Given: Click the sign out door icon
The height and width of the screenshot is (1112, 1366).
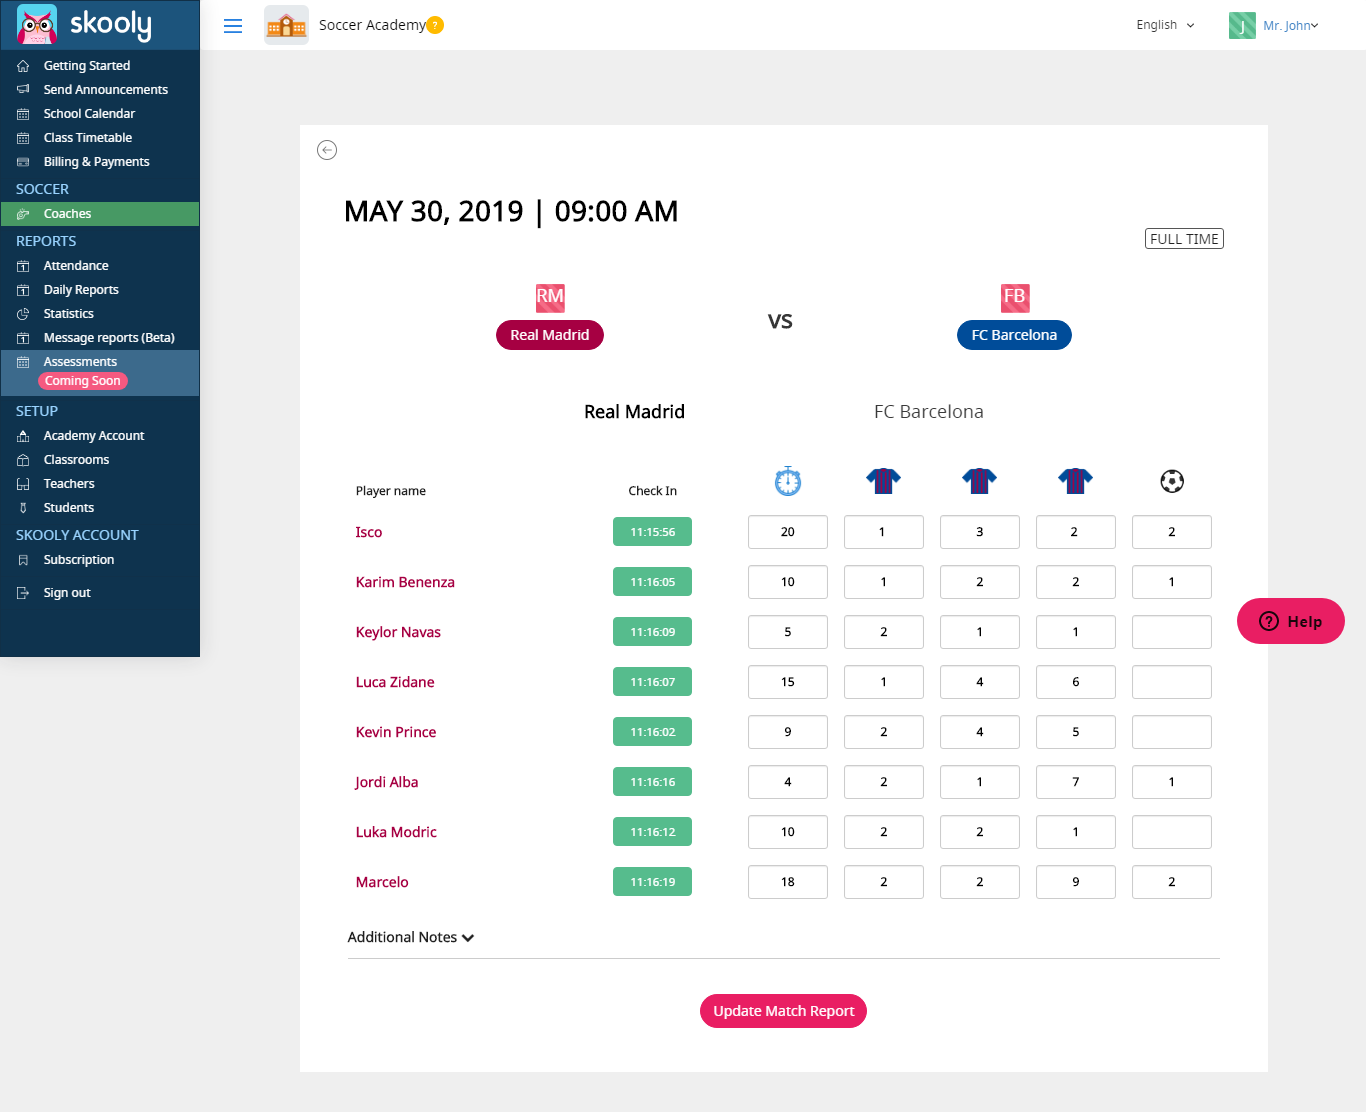Looking at the screenshot, I should (x=23, y=593).
